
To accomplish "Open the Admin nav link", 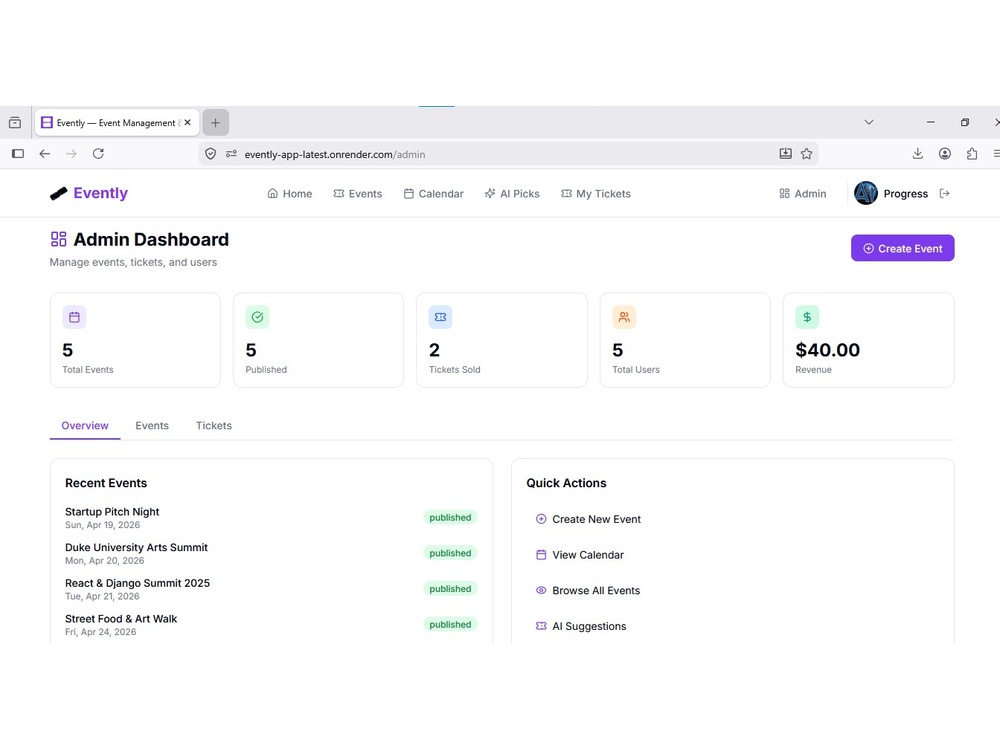I will [802, 194].
